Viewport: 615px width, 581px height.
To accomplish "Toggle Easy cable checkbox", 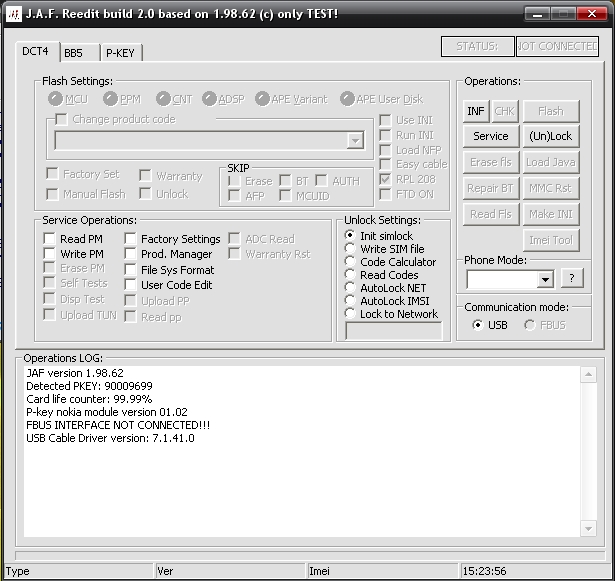I will coord(386,164).
